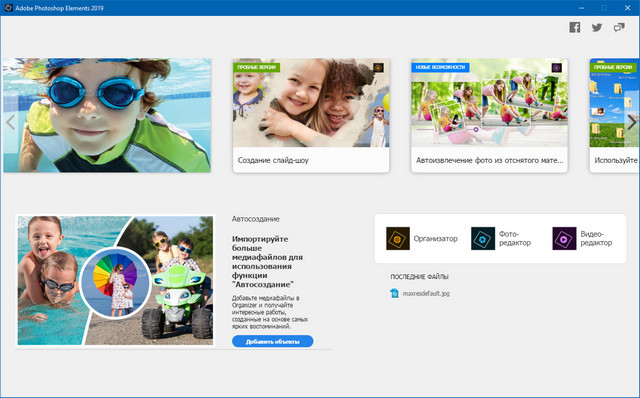Click product badge on slideshow card

pyautogui.click(x=378, y=68)
